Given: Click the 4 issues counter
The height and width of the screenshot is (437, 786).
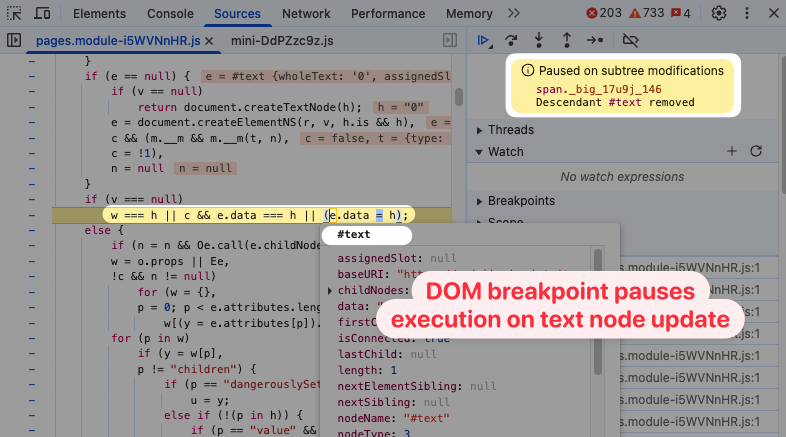Looking at the screenshot, I should click(x=681, y=13).
